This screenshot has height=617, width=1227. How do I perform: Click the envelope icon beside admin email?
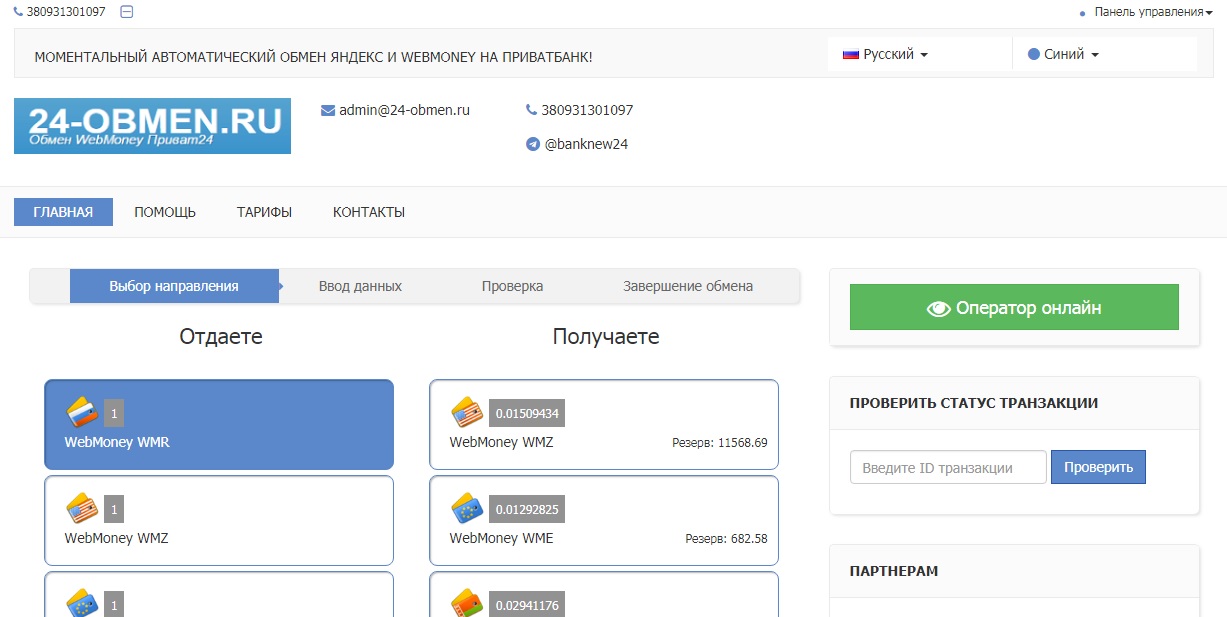coord(328,111)
